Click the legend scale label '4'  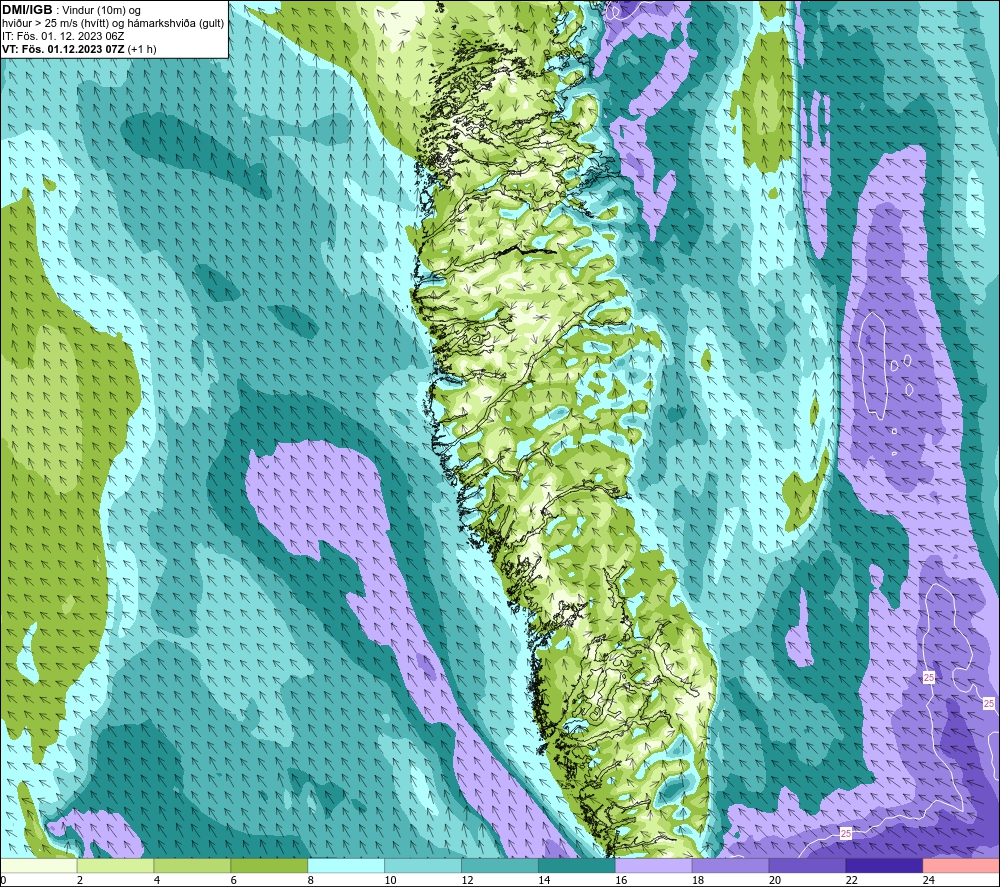point(157,880)
